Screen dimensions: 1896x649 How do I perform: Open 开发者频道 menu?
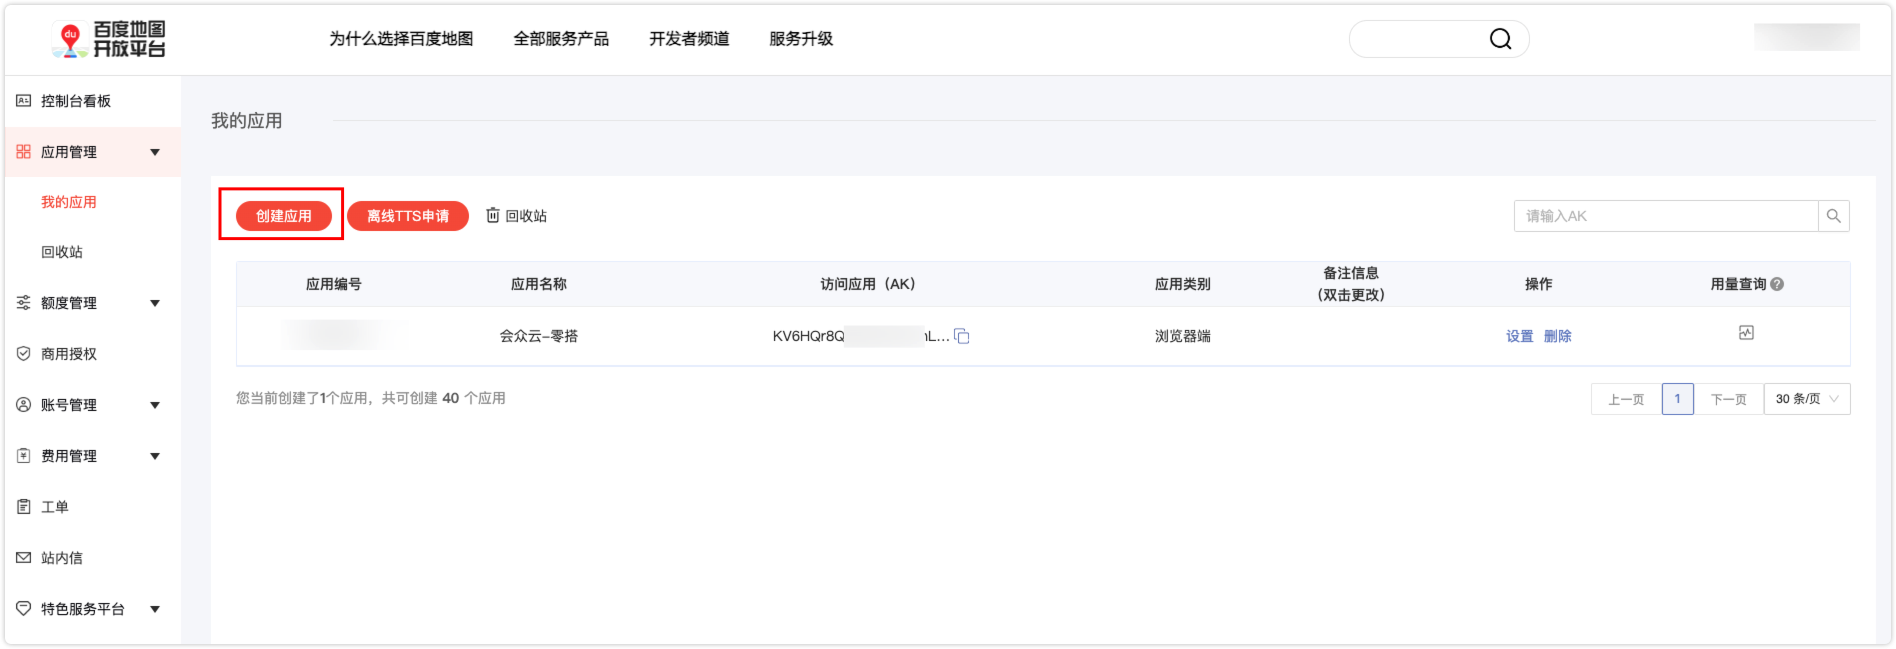coord(689,39)
